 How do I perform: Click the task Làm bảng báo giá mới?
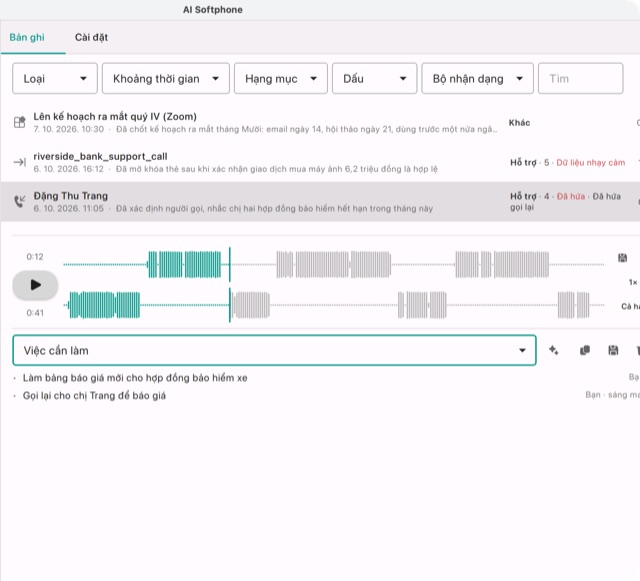click(x=135, y=378)
